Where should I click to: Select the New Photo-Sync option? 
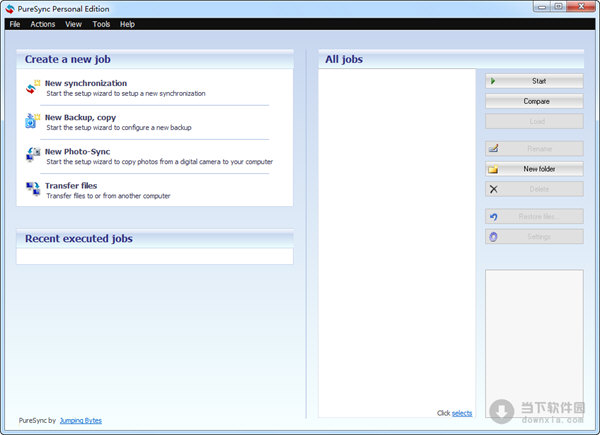(x=77, y=152)
